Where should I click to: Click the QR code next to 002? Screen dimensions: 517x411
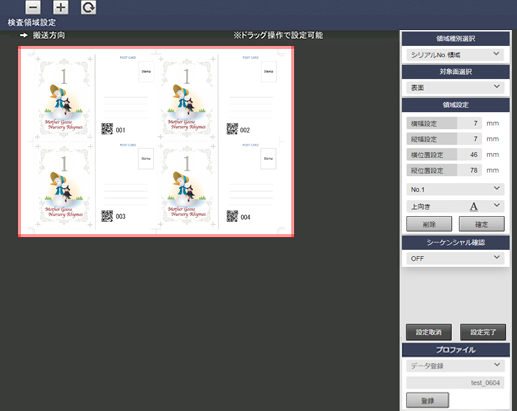(232, 129)
